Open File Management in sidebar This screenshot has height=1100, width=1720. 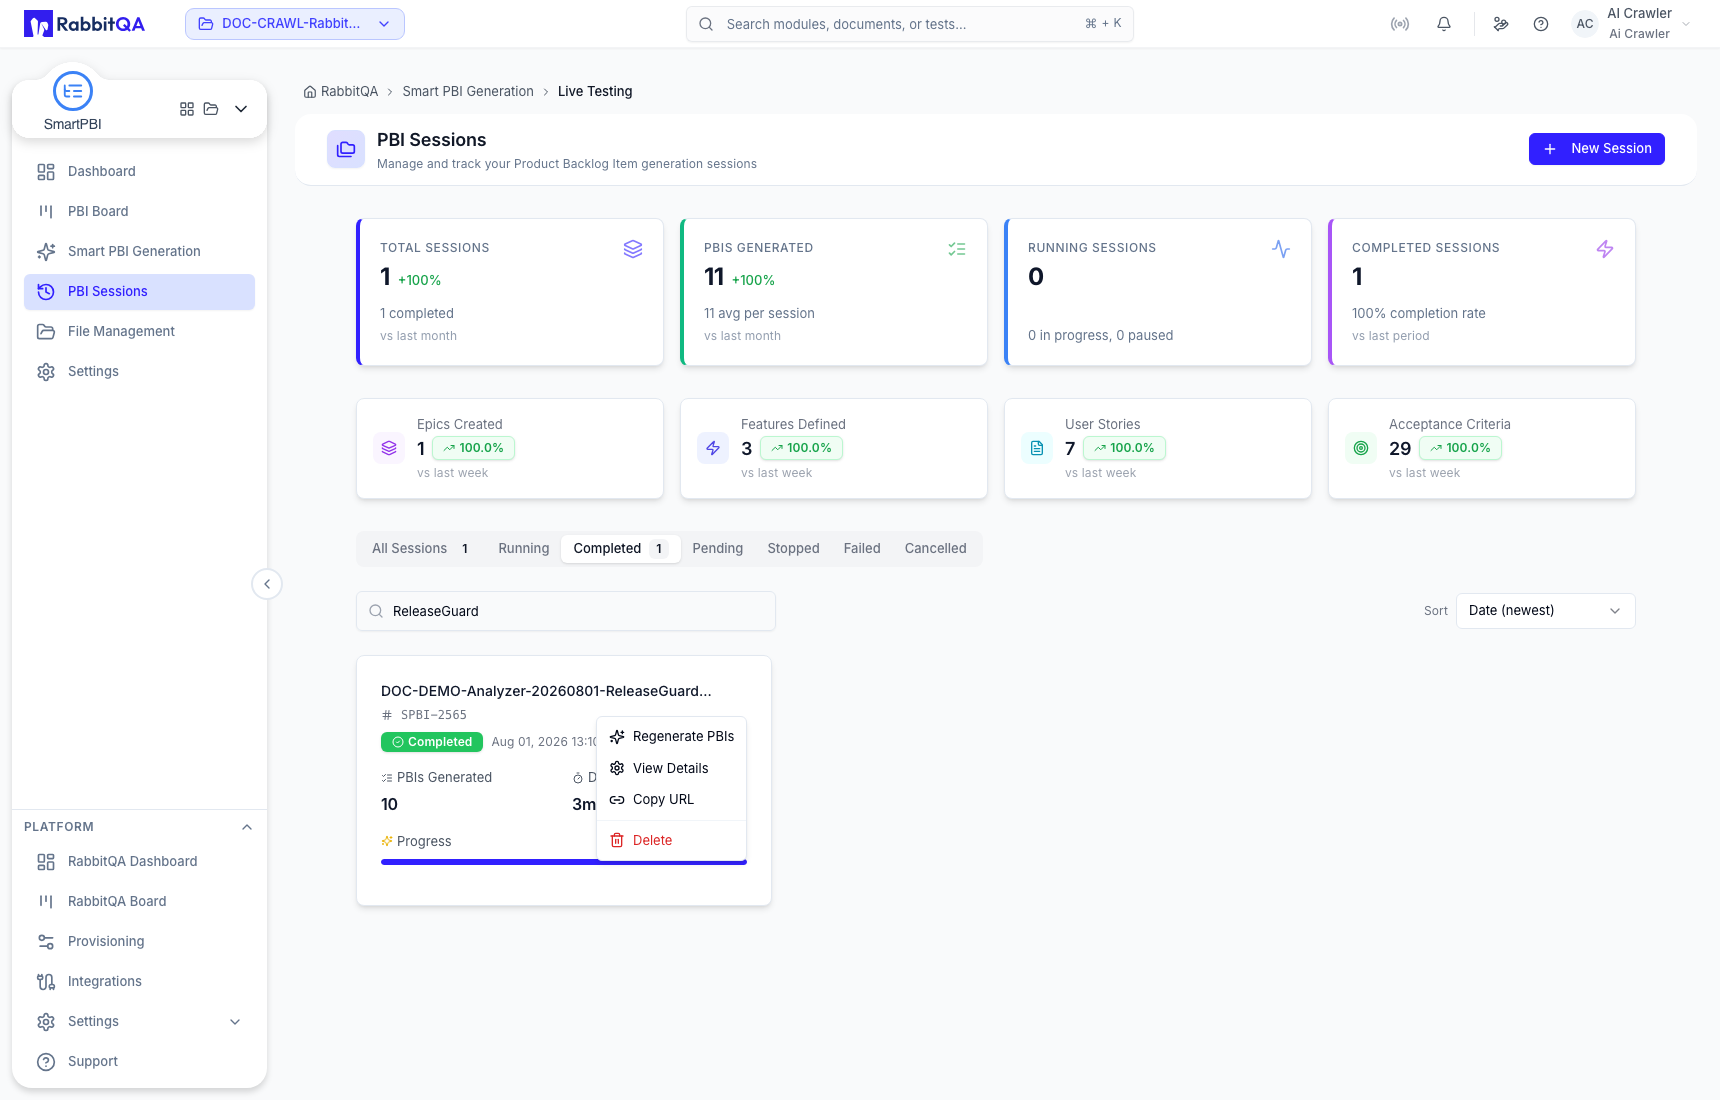click(x=140, y=332)
